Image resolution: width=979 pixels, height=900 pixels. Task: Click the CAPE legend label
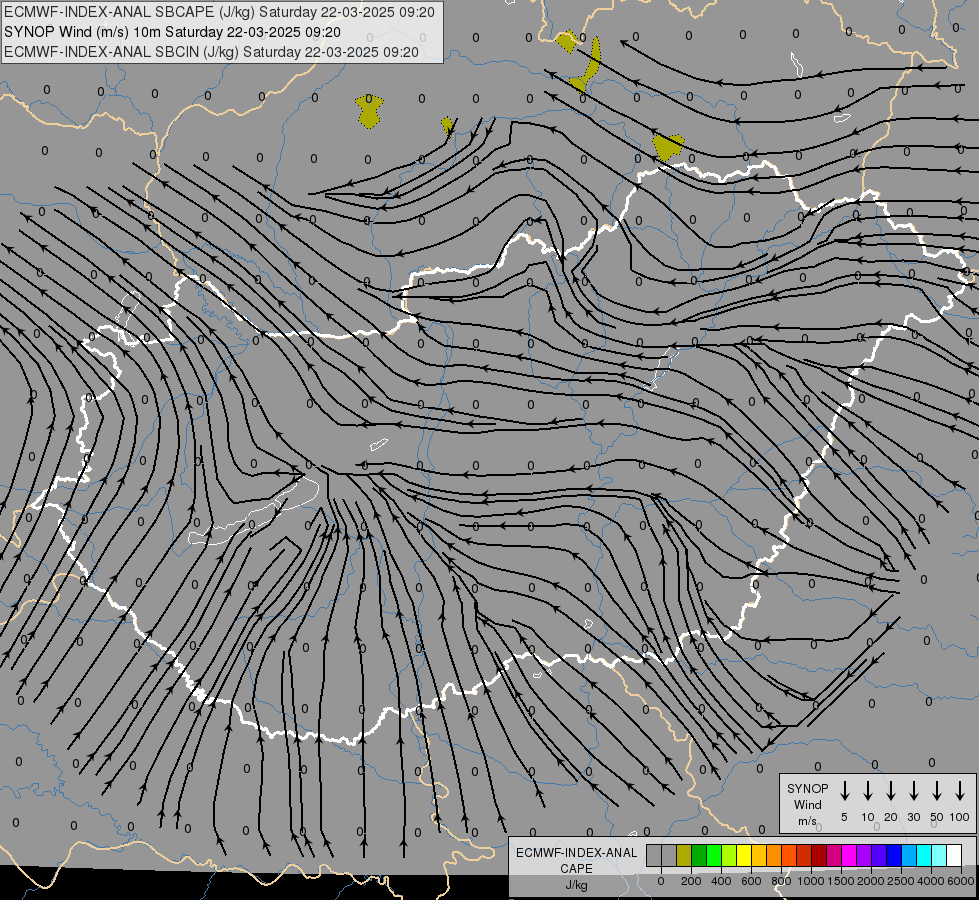click(x=576, y=869)
